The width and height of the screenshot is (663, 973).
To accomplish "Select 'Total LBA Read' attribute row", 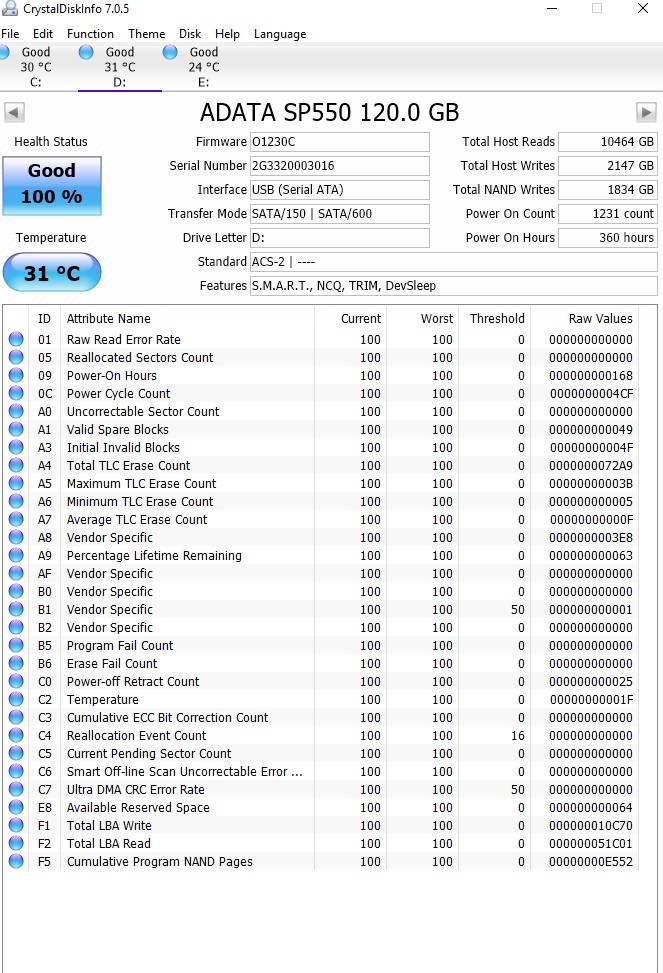I will 321,843.
